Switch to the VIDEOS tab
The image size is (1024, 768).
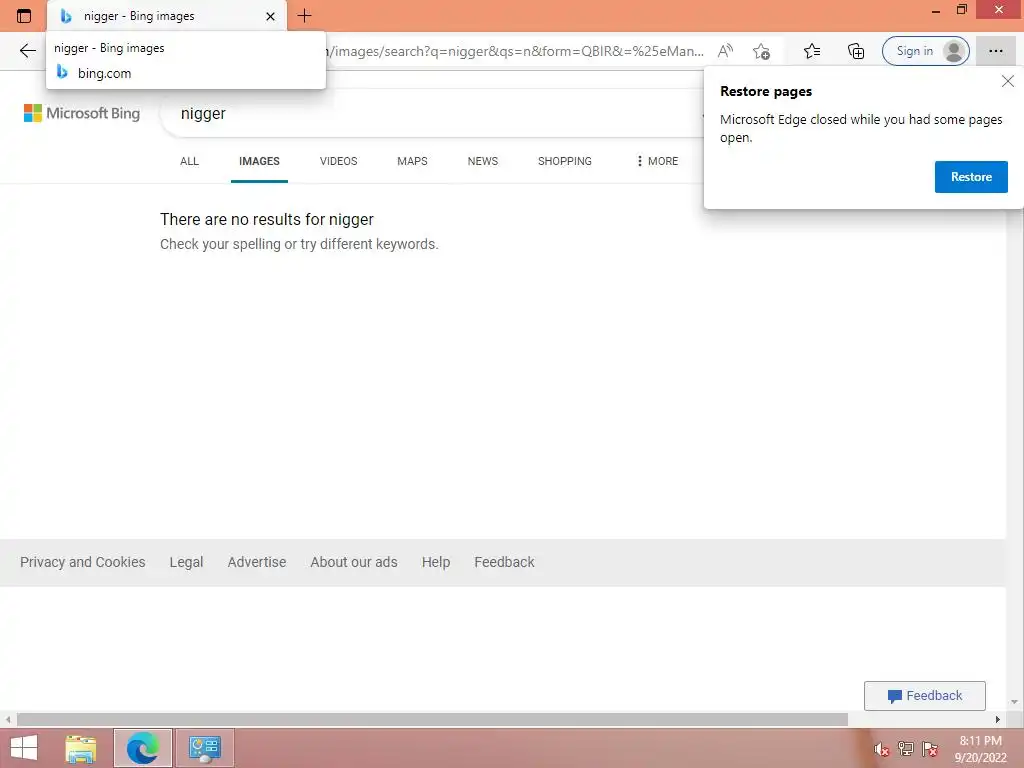pos(338,161)
